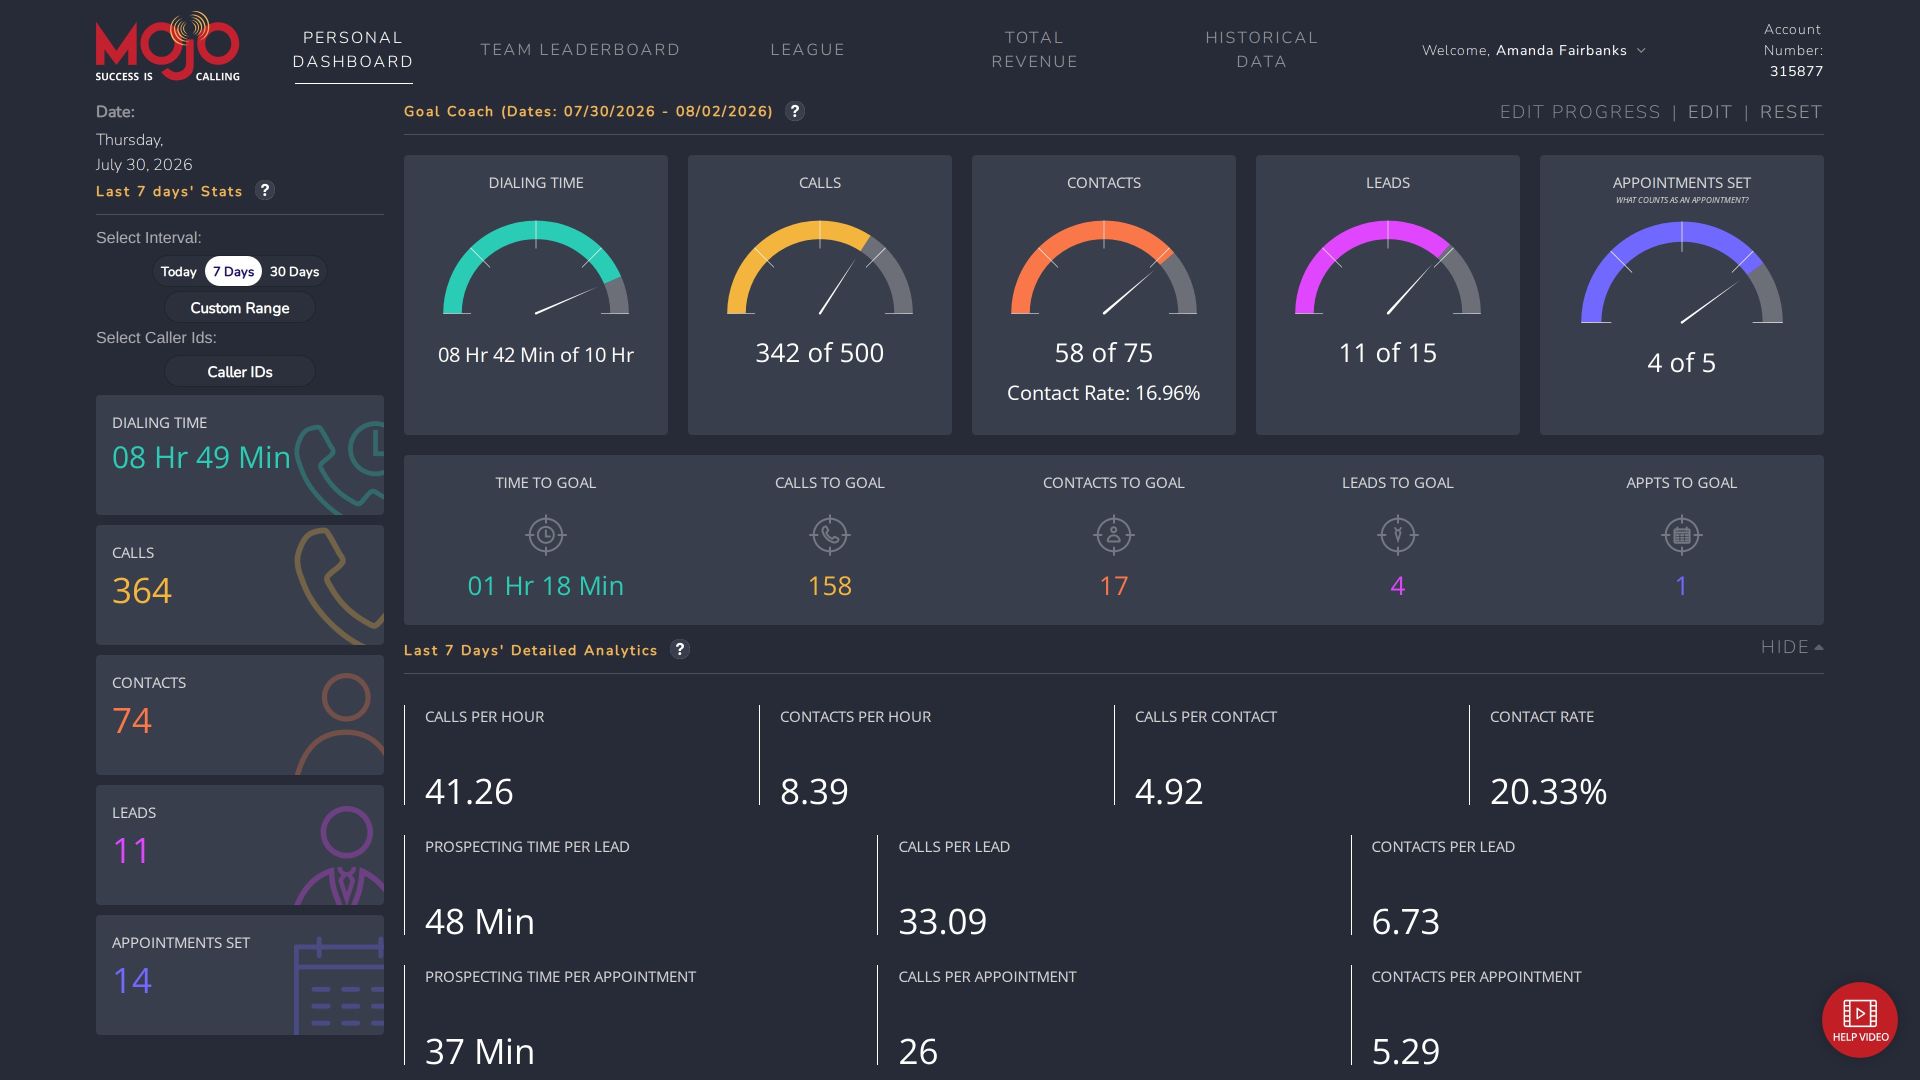This screenshot has width=1920, height=1080.
Task: Click the Custom Range button
Action: click(240, 308)
